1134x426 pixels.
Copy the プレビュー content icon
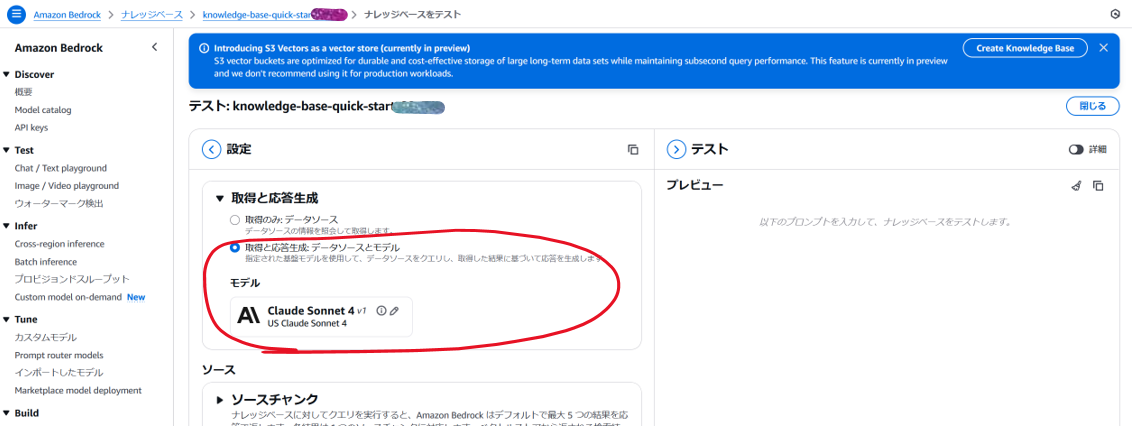[x=1098, y=186]
